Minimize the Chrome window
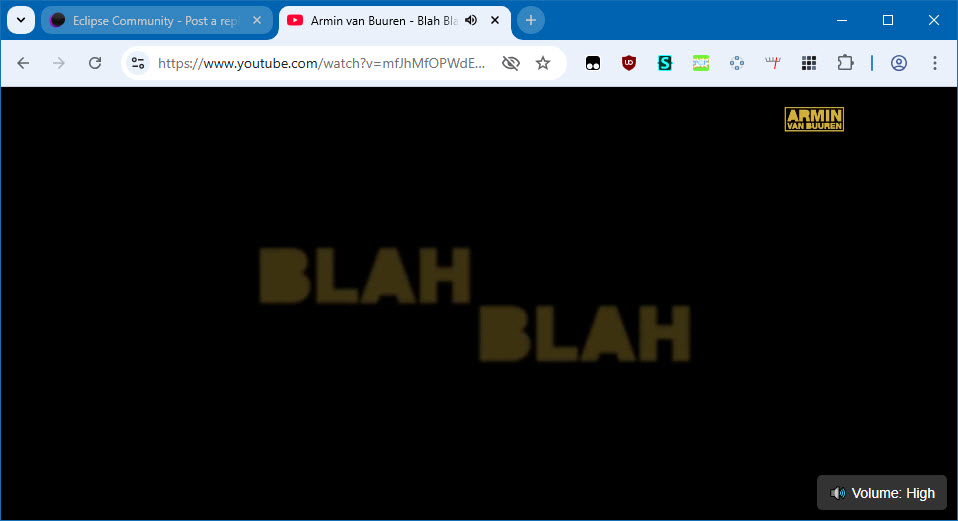The height and width of the screenshot is (521, 958). coord(842,20)
